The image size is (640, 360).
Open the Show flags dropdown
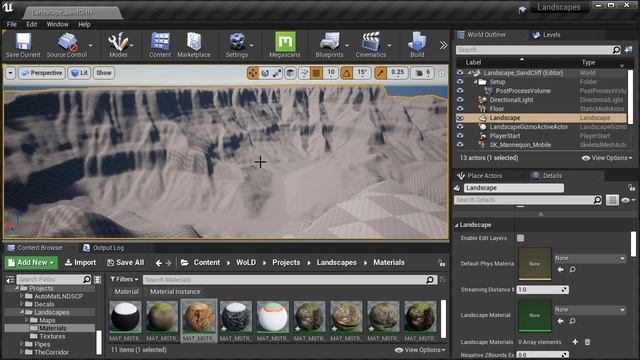point(104,73)
